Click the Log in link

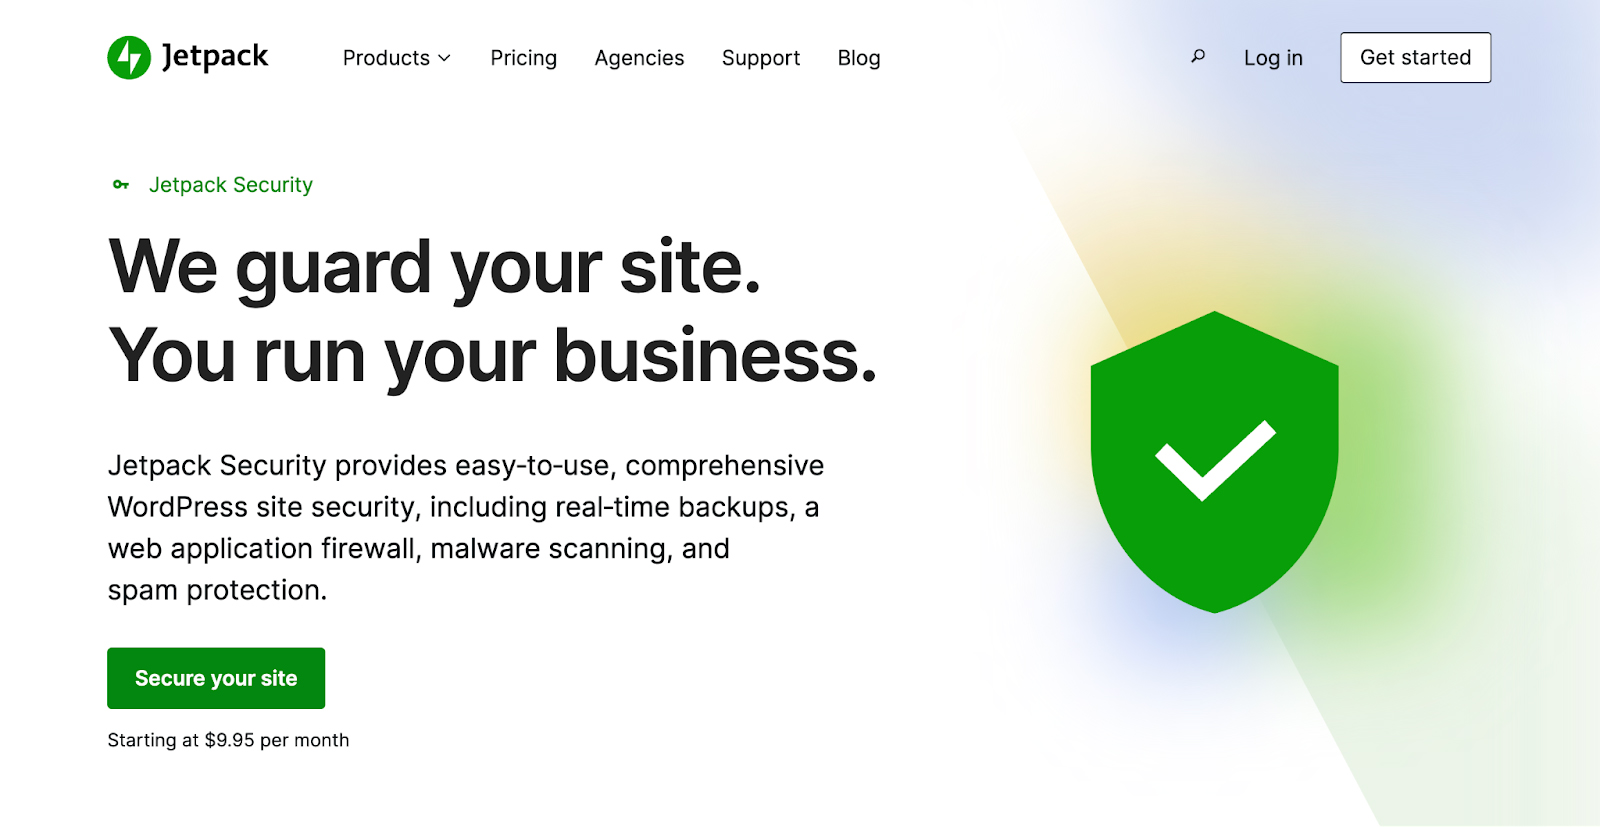1273,58
